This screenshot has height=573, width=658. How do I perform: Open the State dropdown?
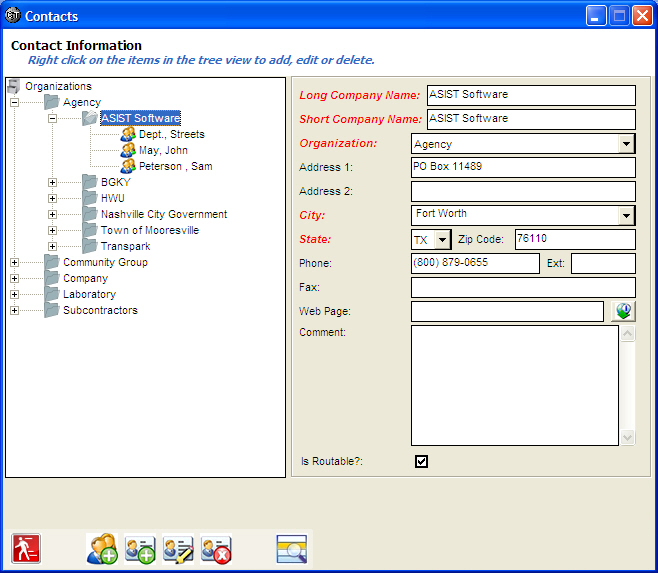click(x=442, y=240)
